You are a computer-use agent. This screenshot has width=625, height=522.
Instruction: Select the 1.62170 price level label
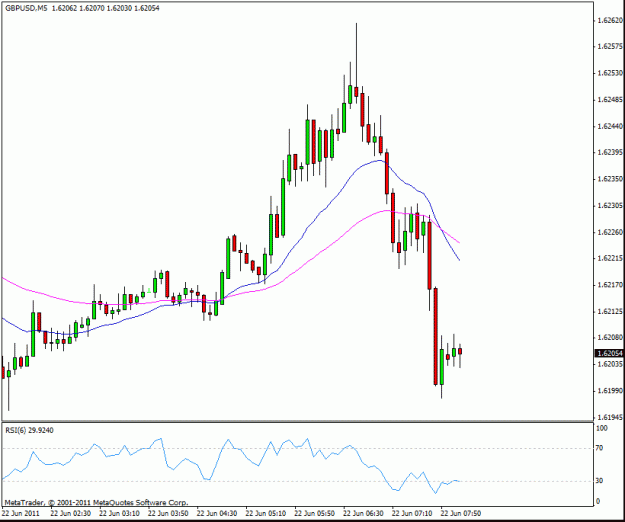pyautogui.click(x=610, y=285)
